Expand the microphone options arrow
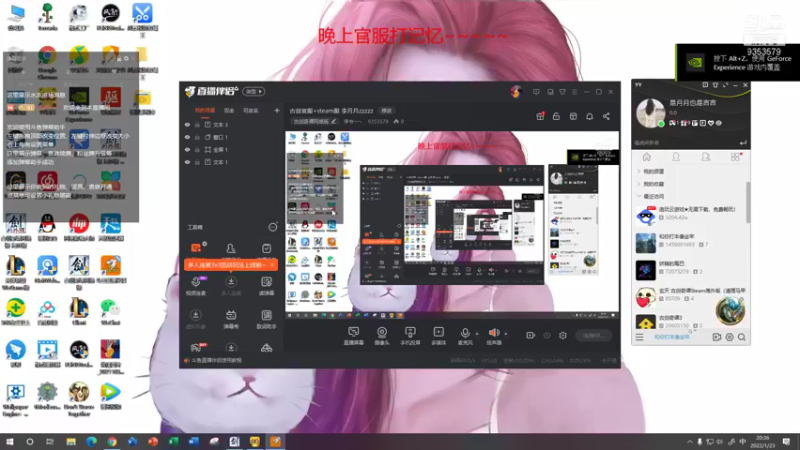 [477, 334]
